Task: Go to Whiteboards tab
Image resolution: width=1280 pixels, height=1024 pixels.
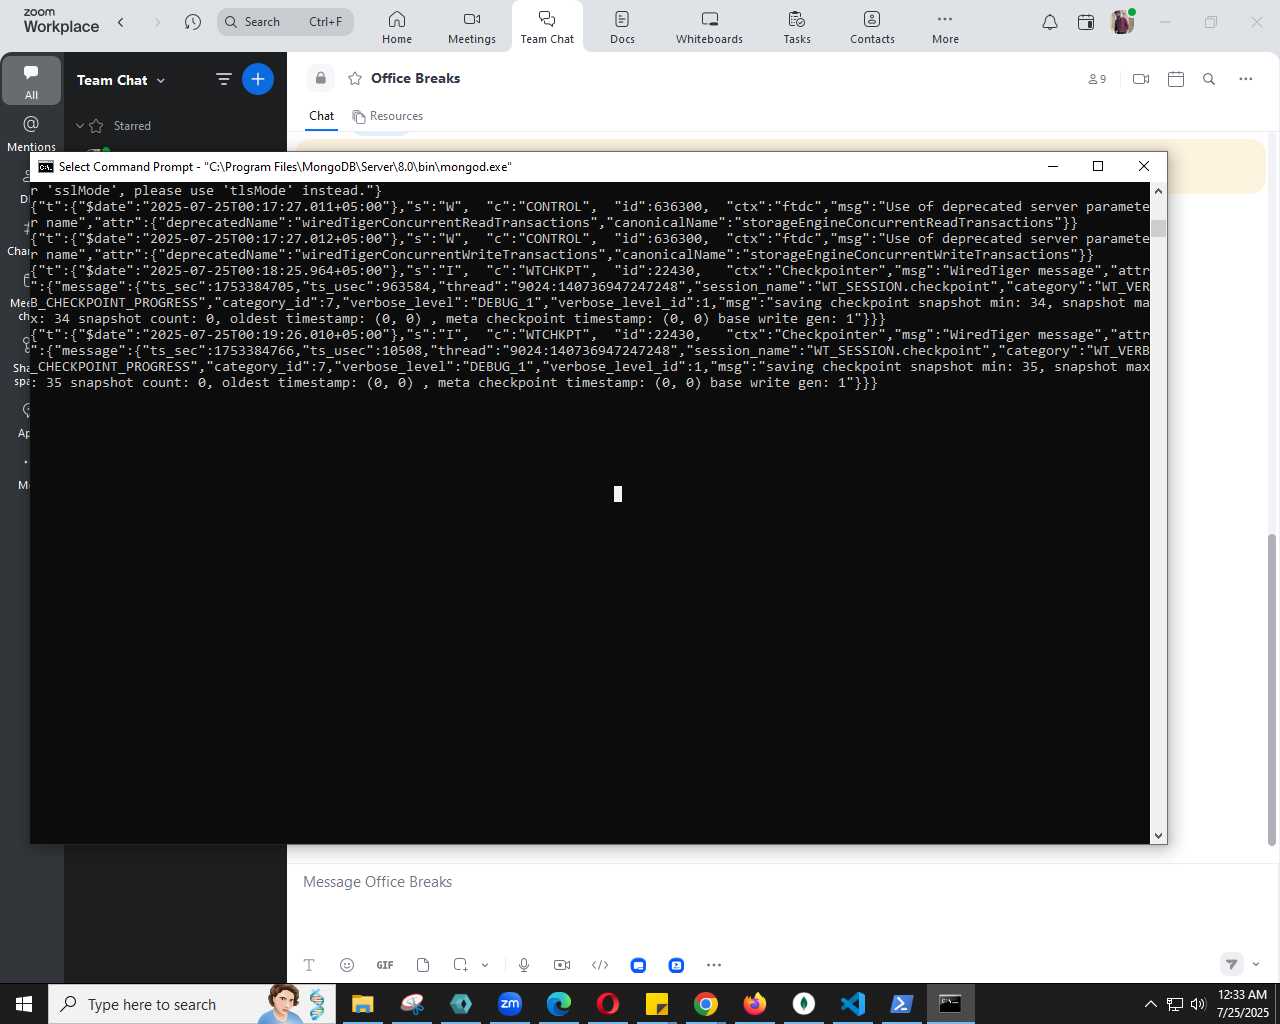Action: coord(709,27)
